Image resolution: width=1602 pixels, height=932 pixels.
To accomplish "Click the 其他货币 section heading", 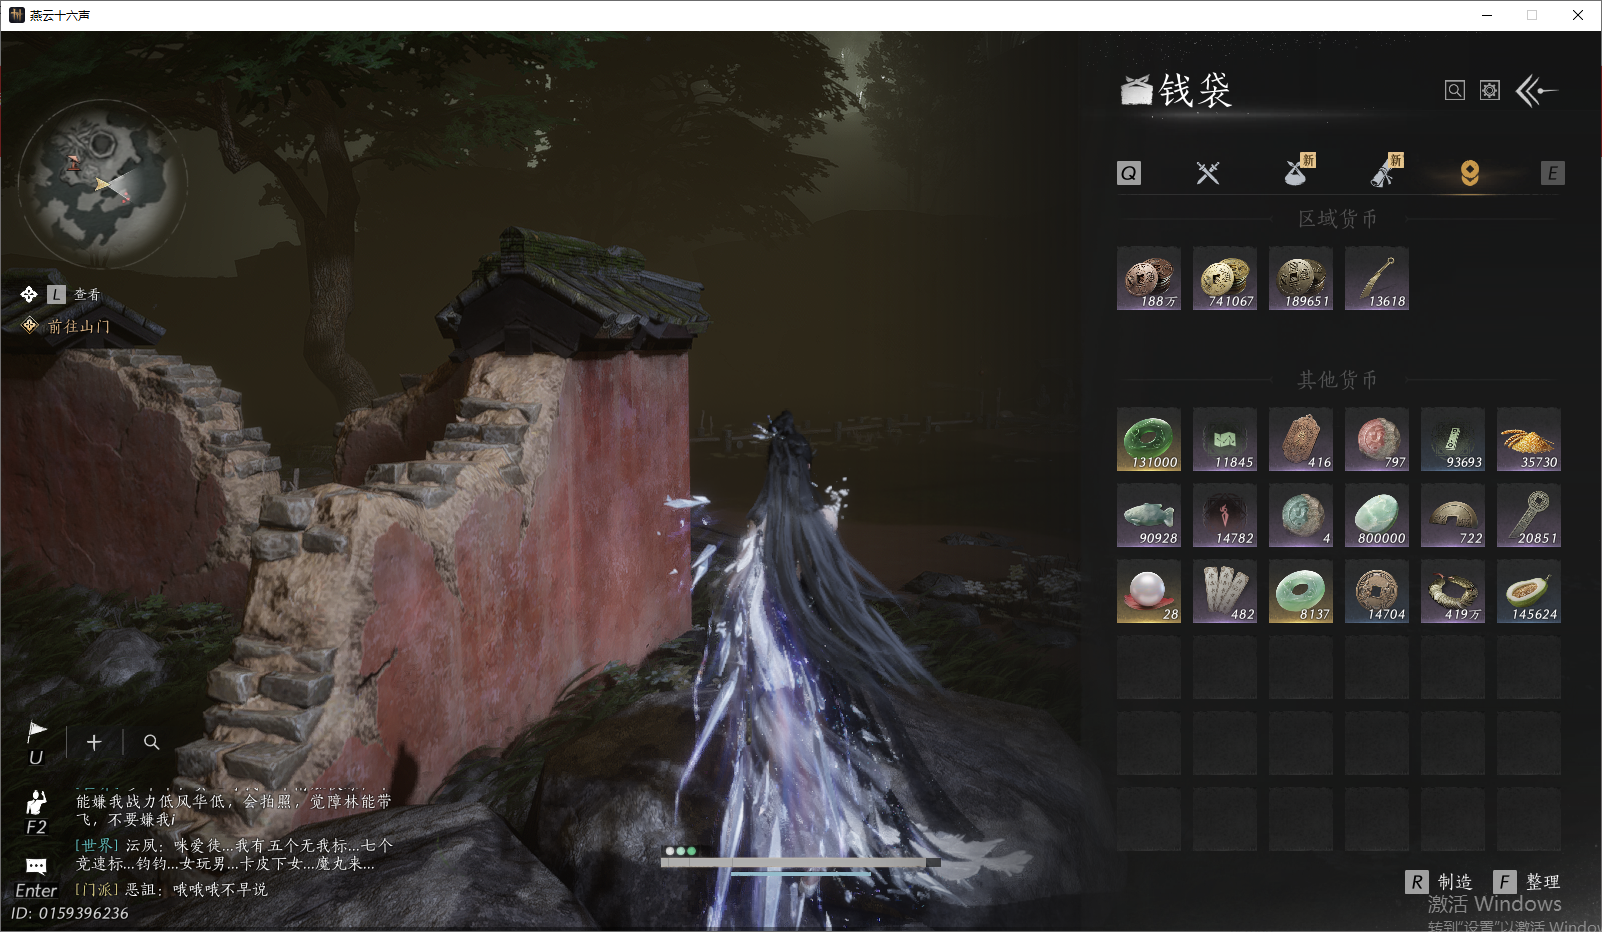I will (1338, 380).
